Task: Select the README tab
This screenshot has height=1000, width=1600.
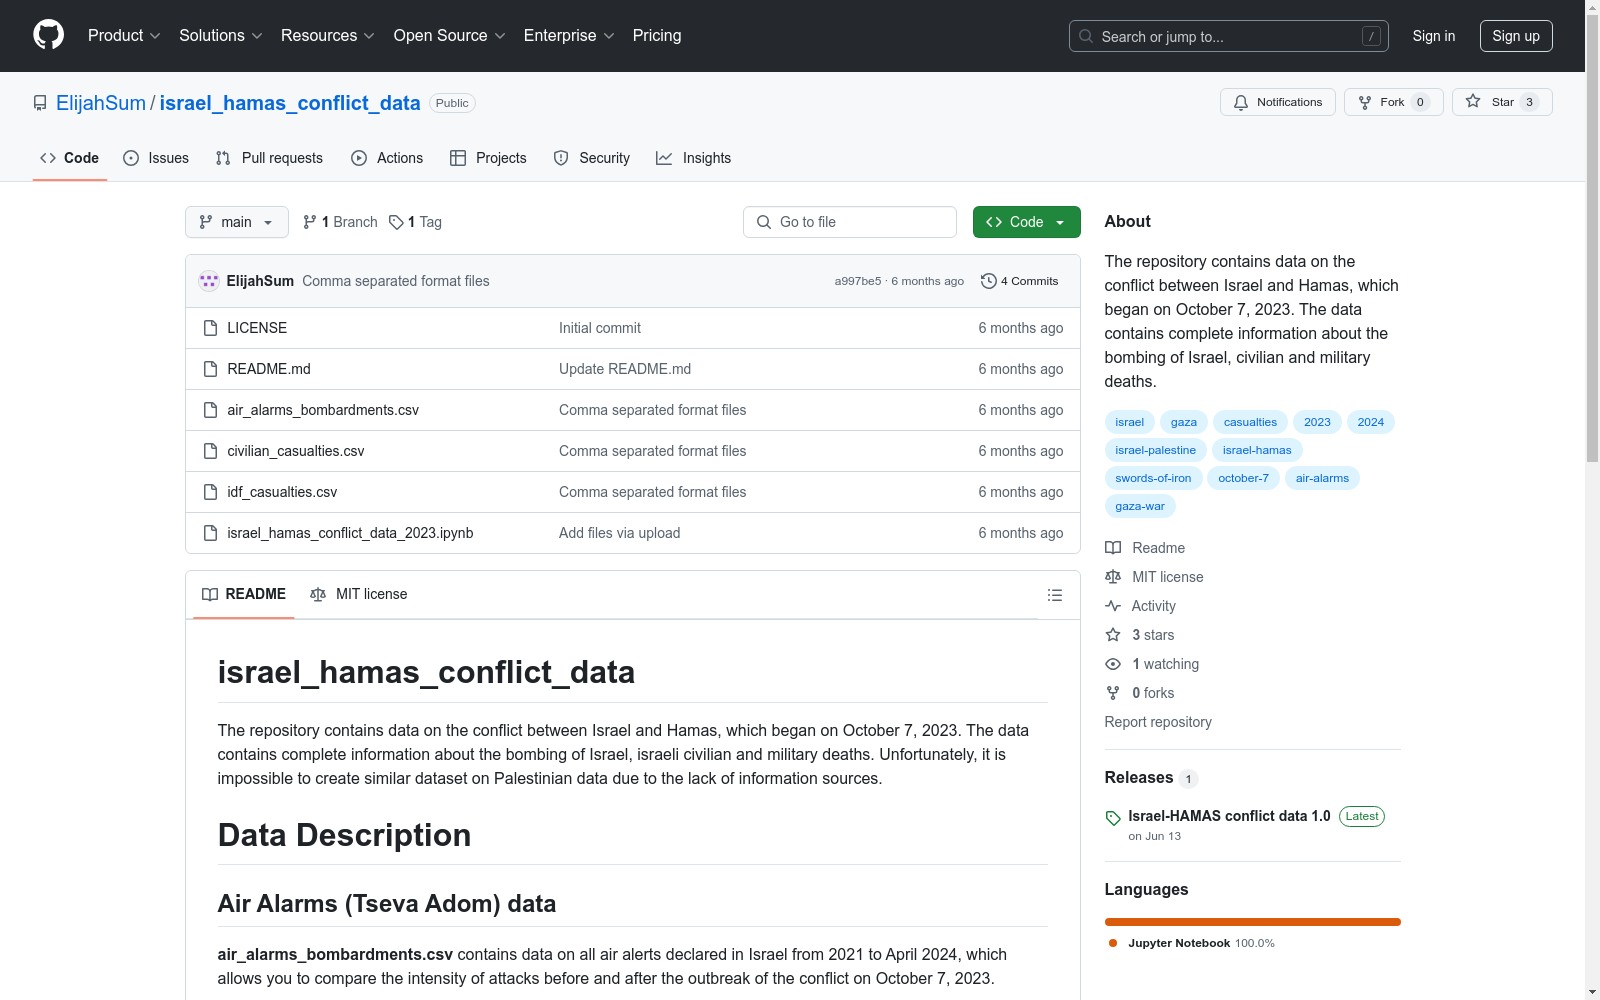Action: 244,594
